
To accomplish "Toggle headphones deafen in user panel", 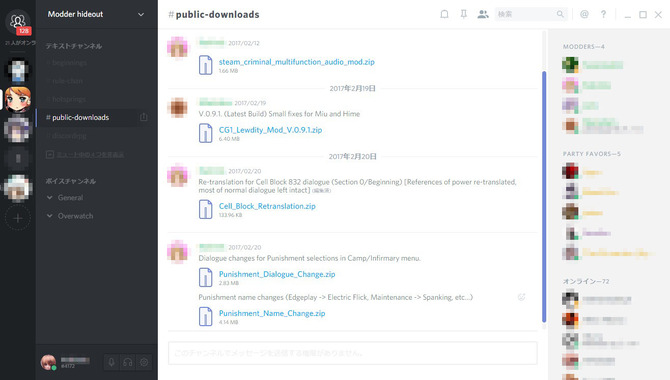I will [x=127, y=362].
